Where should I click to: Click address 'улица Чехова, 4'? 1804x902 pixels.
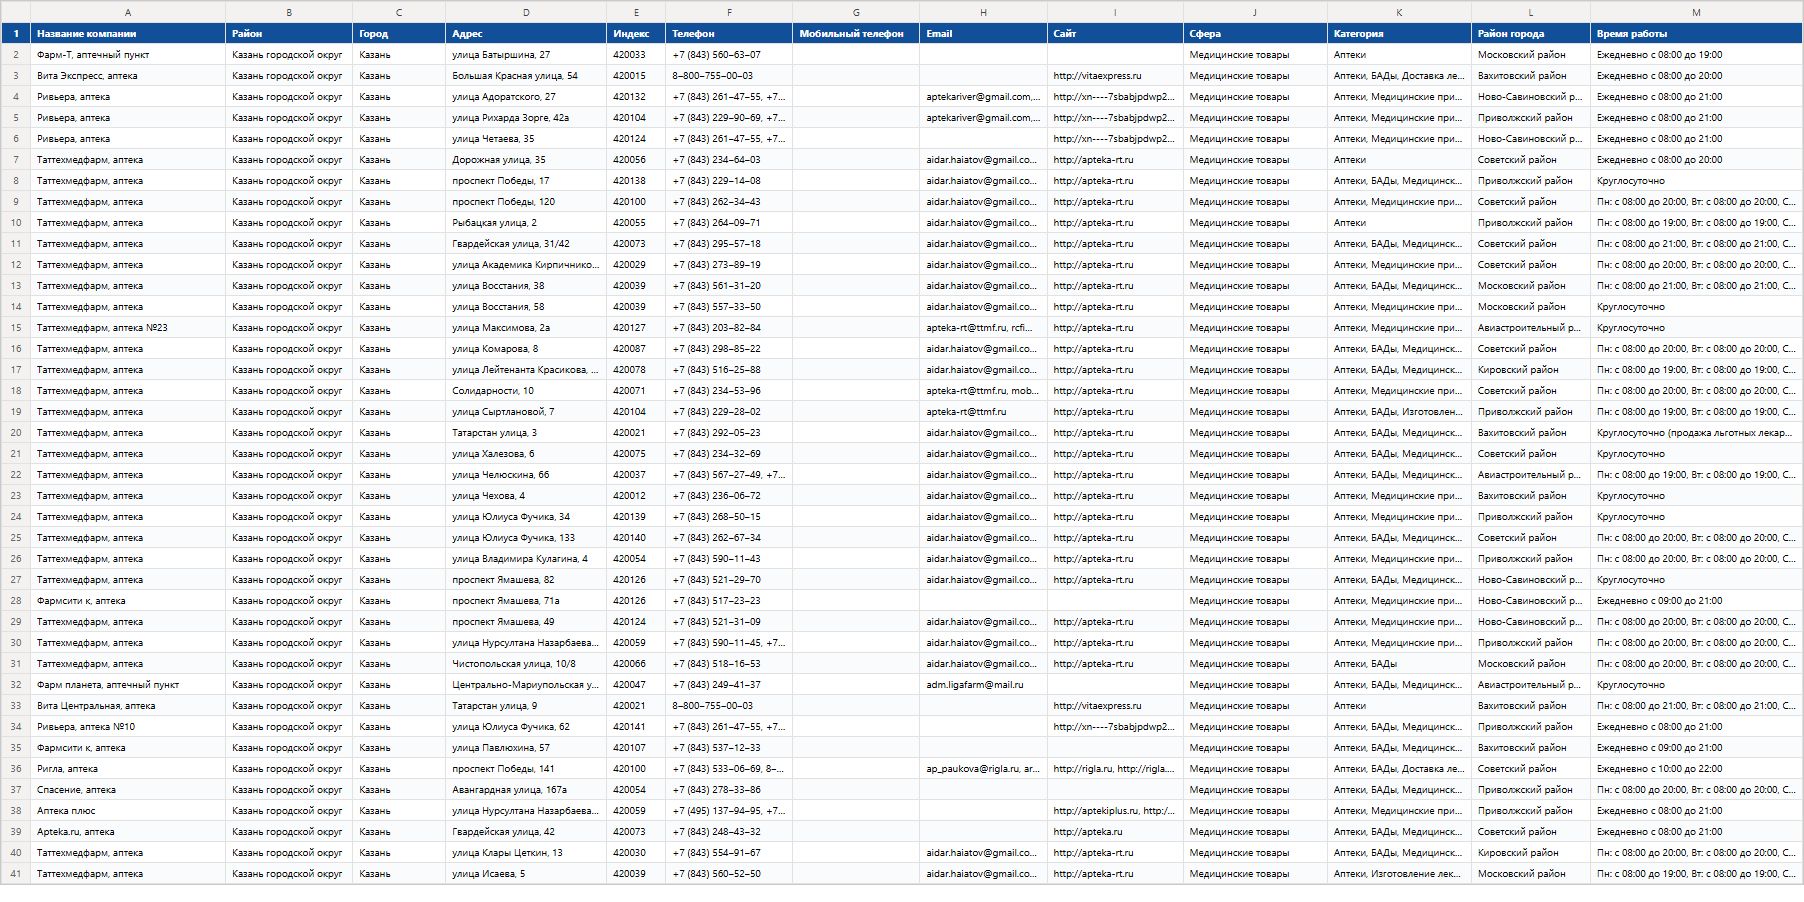[526, 496]
